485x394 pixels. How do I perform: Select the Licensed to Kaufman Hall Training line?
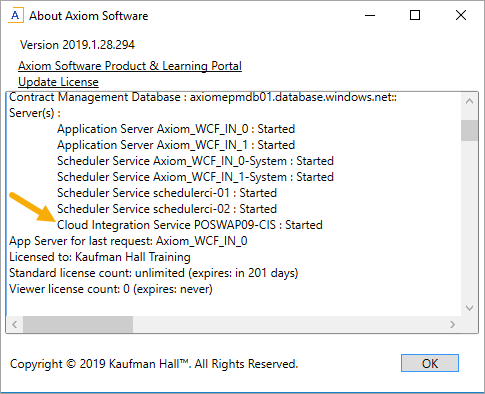coord(100,257)
